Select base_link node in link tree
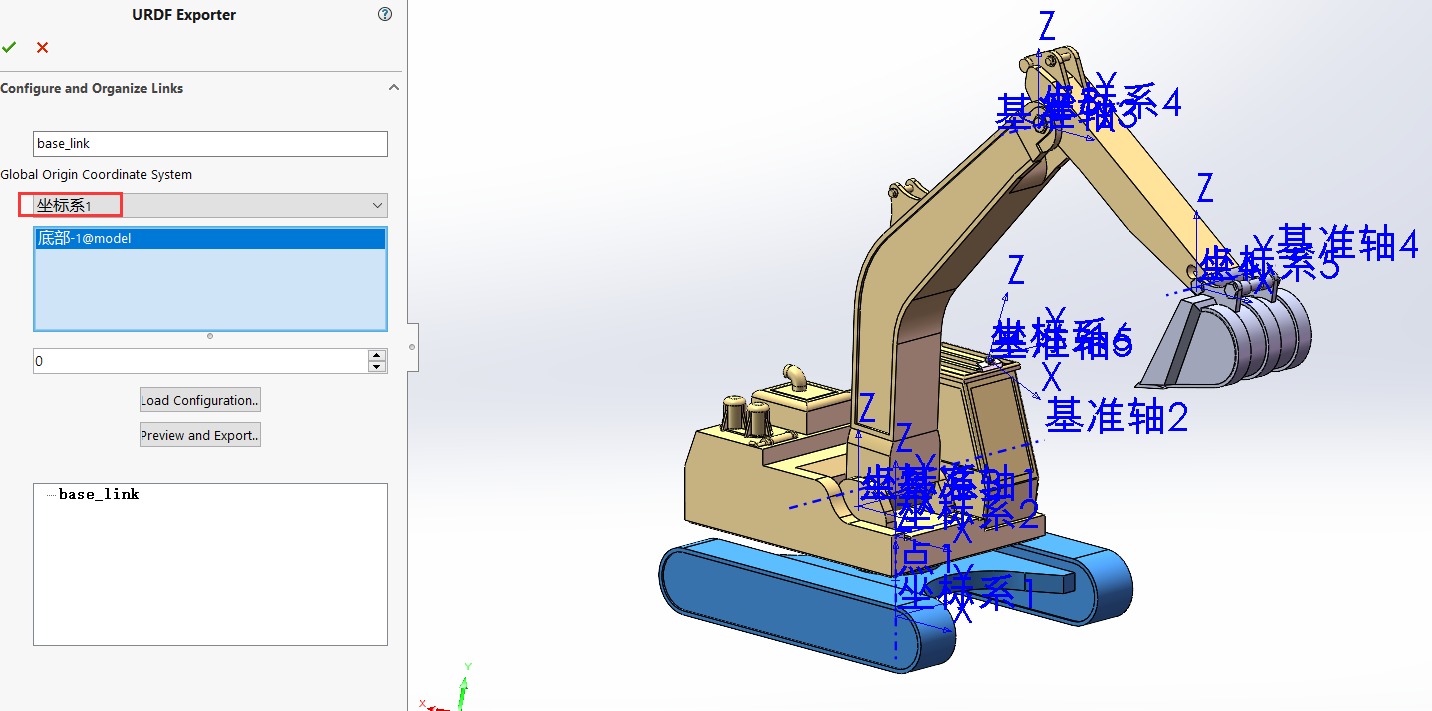This screenshot has width=1432, height=711. (x=99, y=494)
